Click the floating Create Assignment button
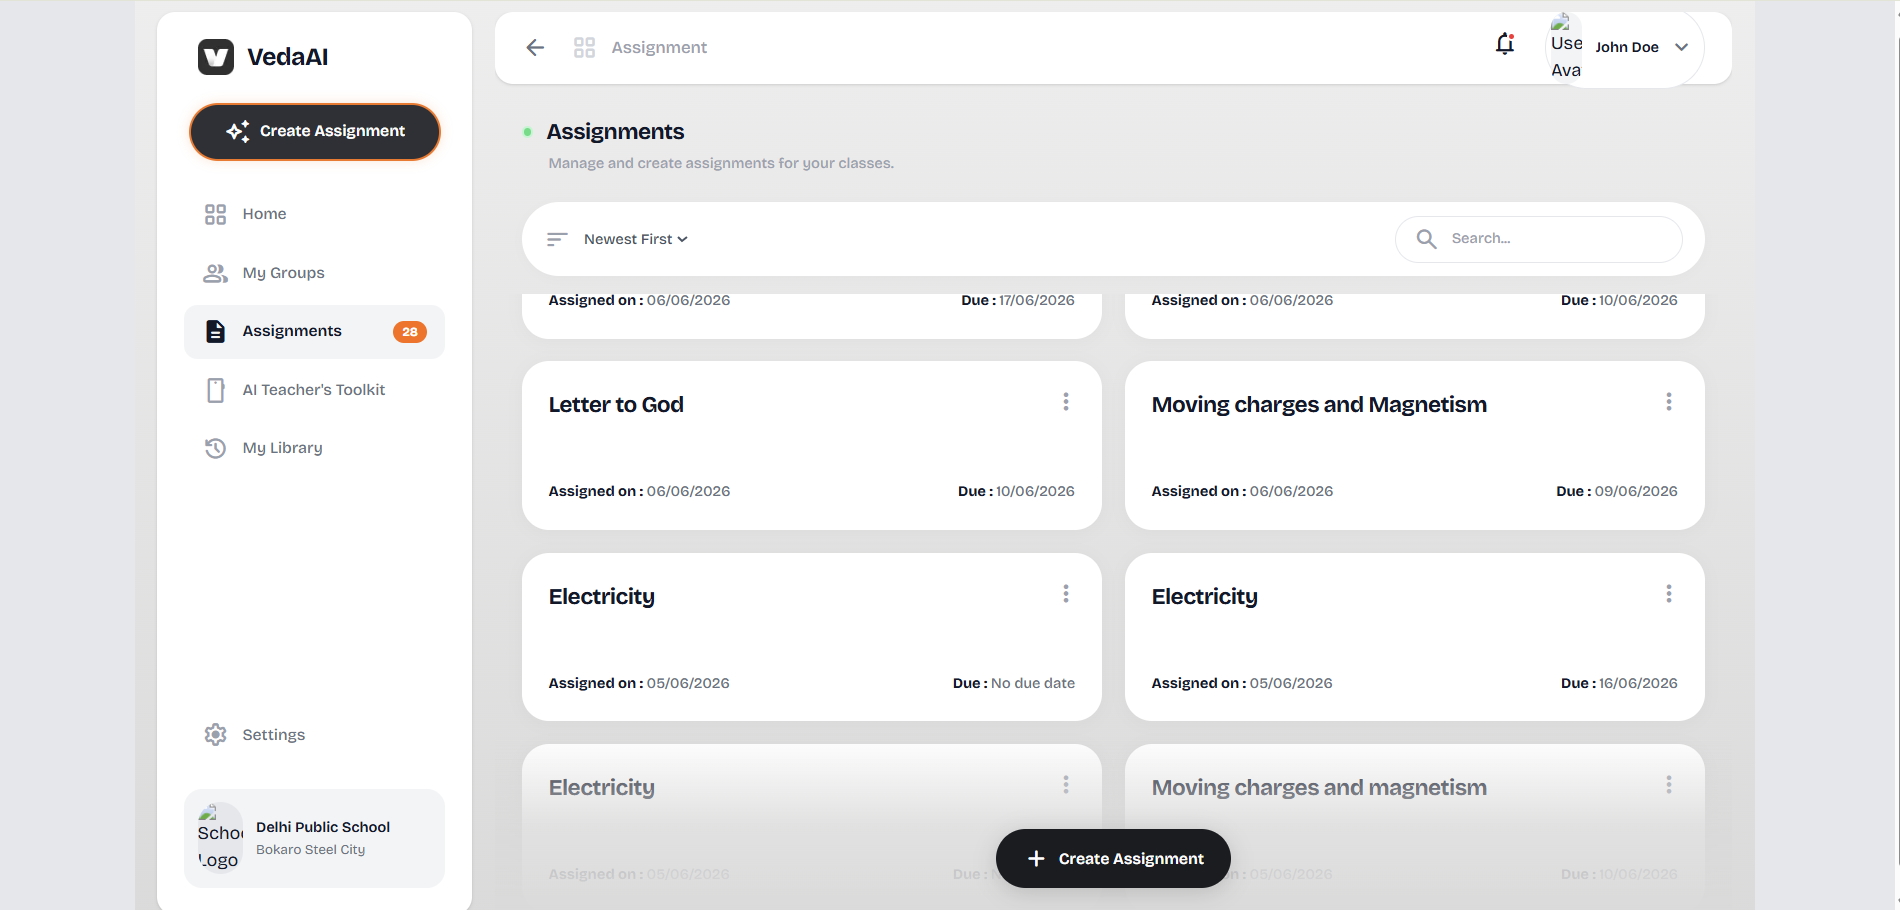 pos(1113,858)
